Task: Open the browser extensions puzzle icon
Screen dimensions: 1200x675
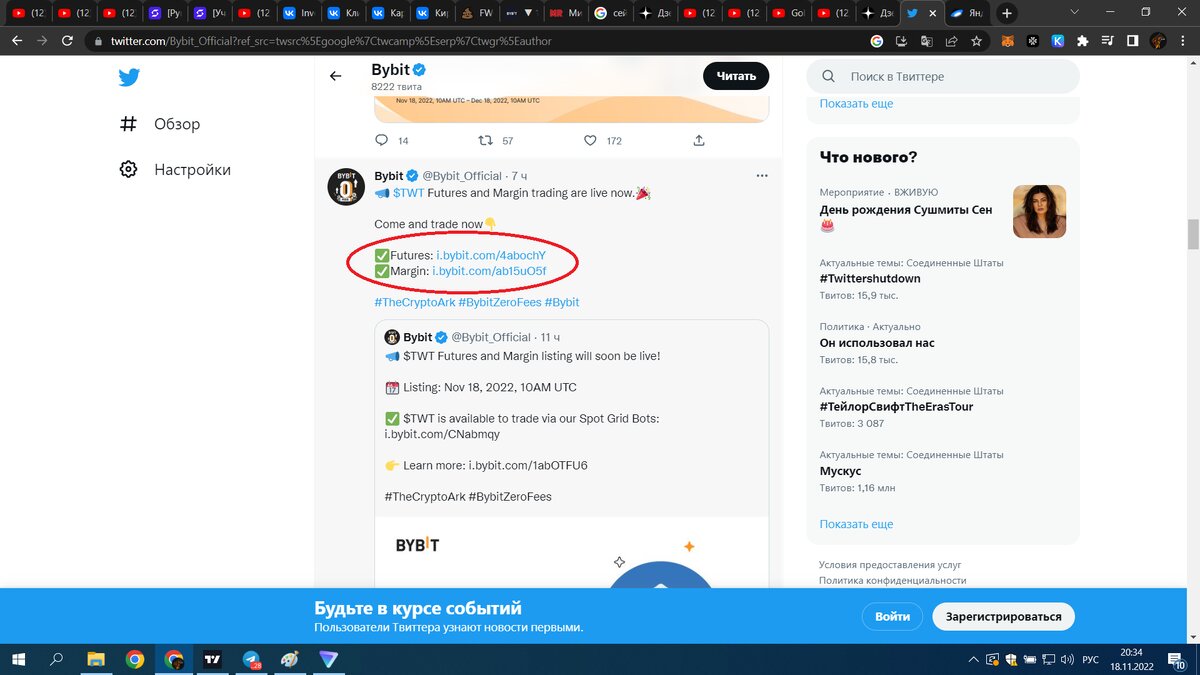Action: (x=1084, y=41)
